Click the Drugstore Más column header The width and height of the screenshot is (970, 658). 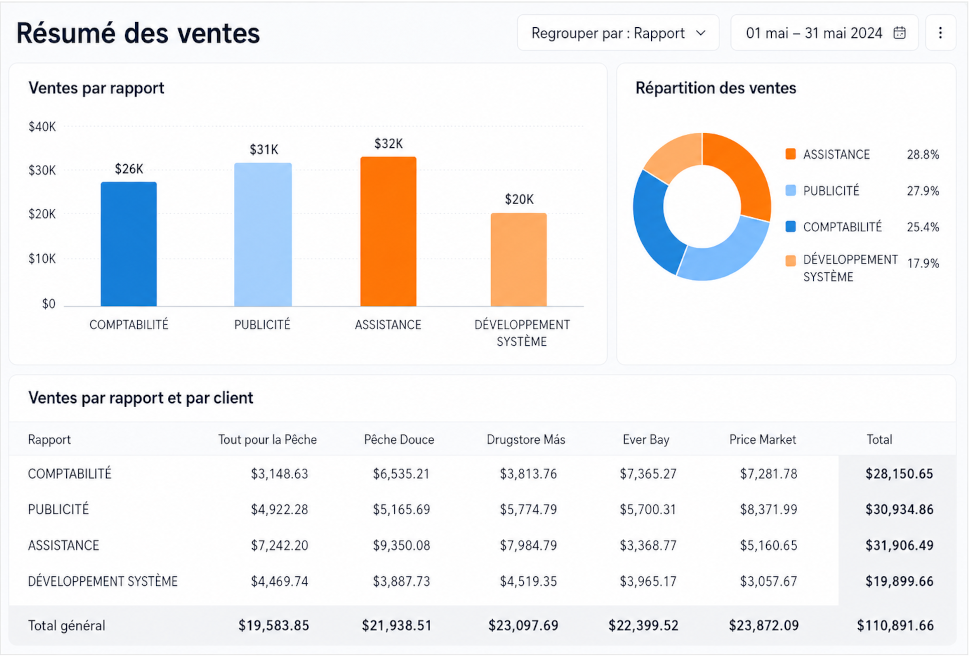(x=526, y=440)
